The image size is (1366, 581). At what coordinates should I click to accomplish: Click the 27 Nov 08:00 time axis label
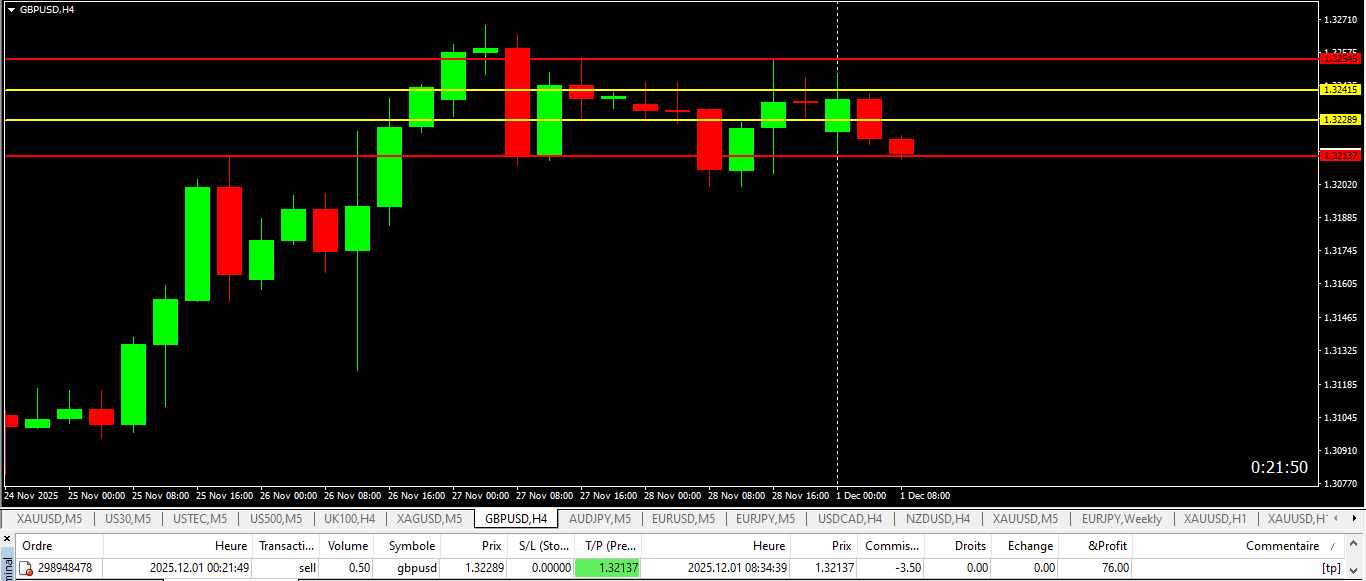coord(544,496)
